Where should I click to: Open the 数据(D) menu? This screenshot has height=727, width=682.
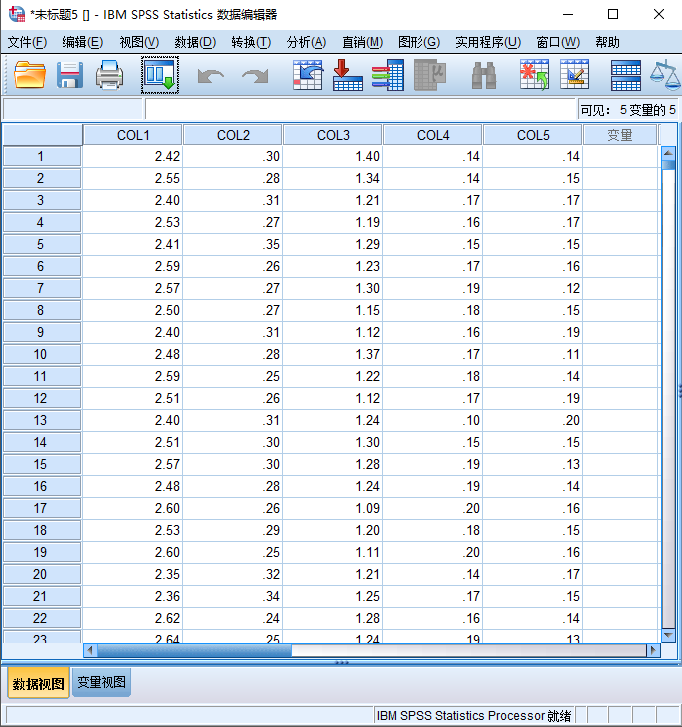click(x=195, y=43)
